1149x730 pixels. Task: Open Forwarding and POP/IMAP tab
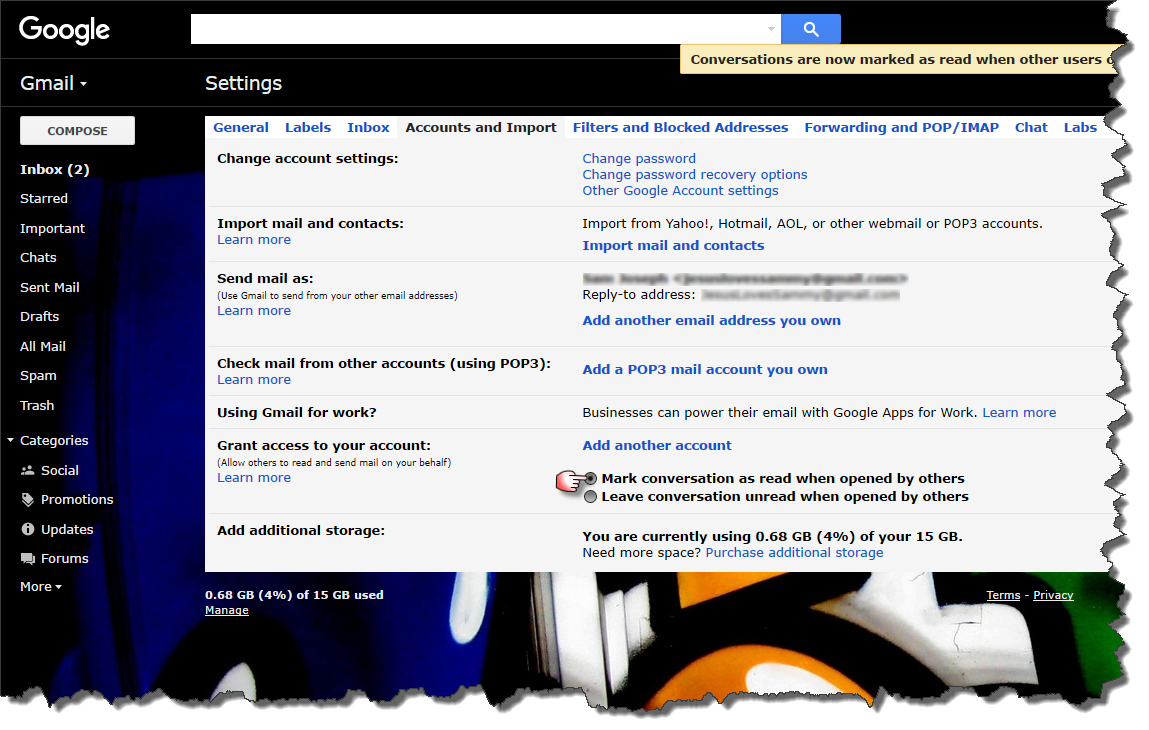click(x=901, y=128)
